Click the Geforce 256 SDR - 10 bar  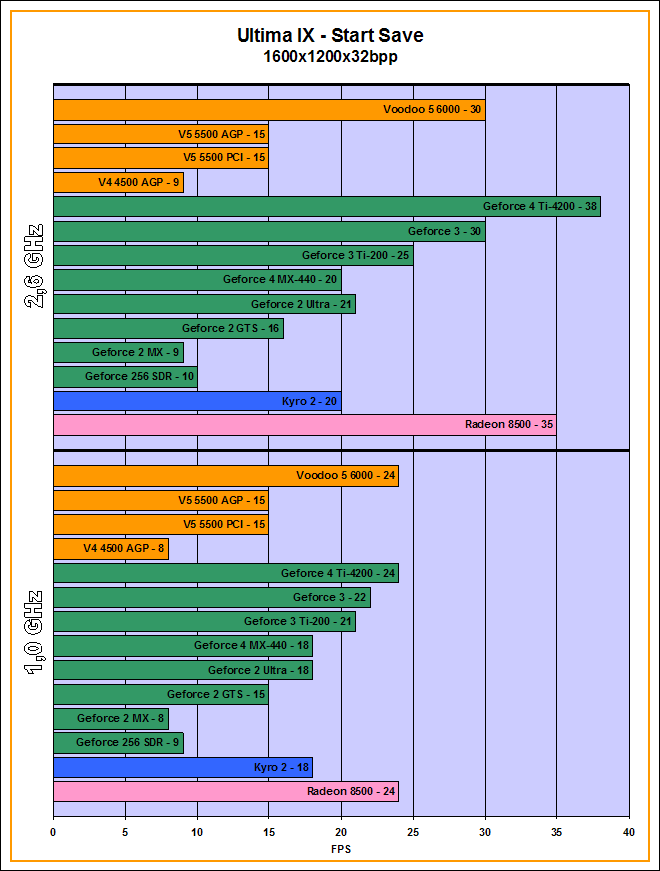124,377
